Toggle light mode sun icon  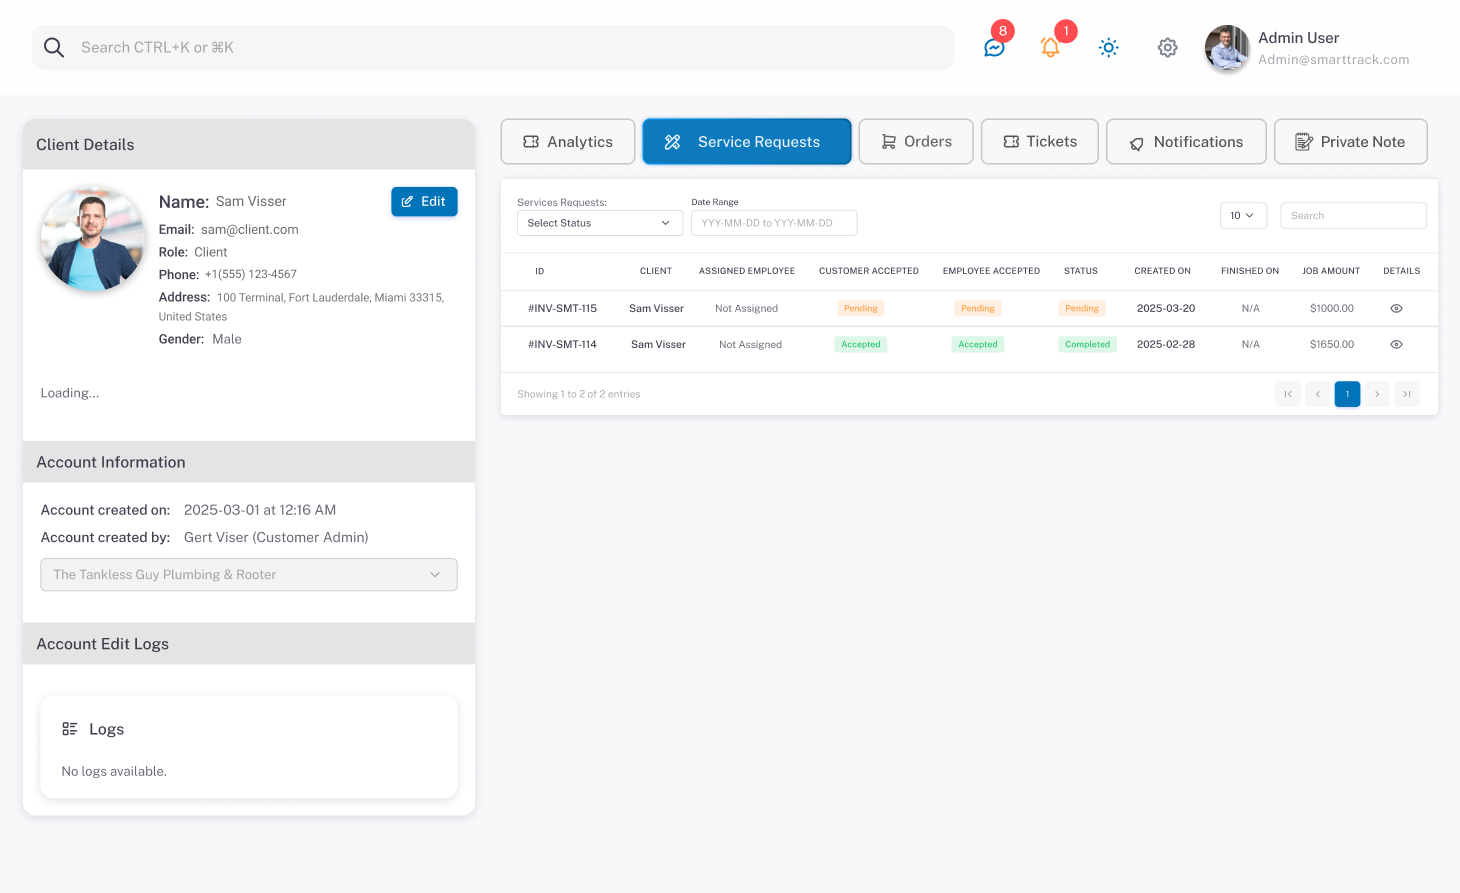coord(1108,47)
